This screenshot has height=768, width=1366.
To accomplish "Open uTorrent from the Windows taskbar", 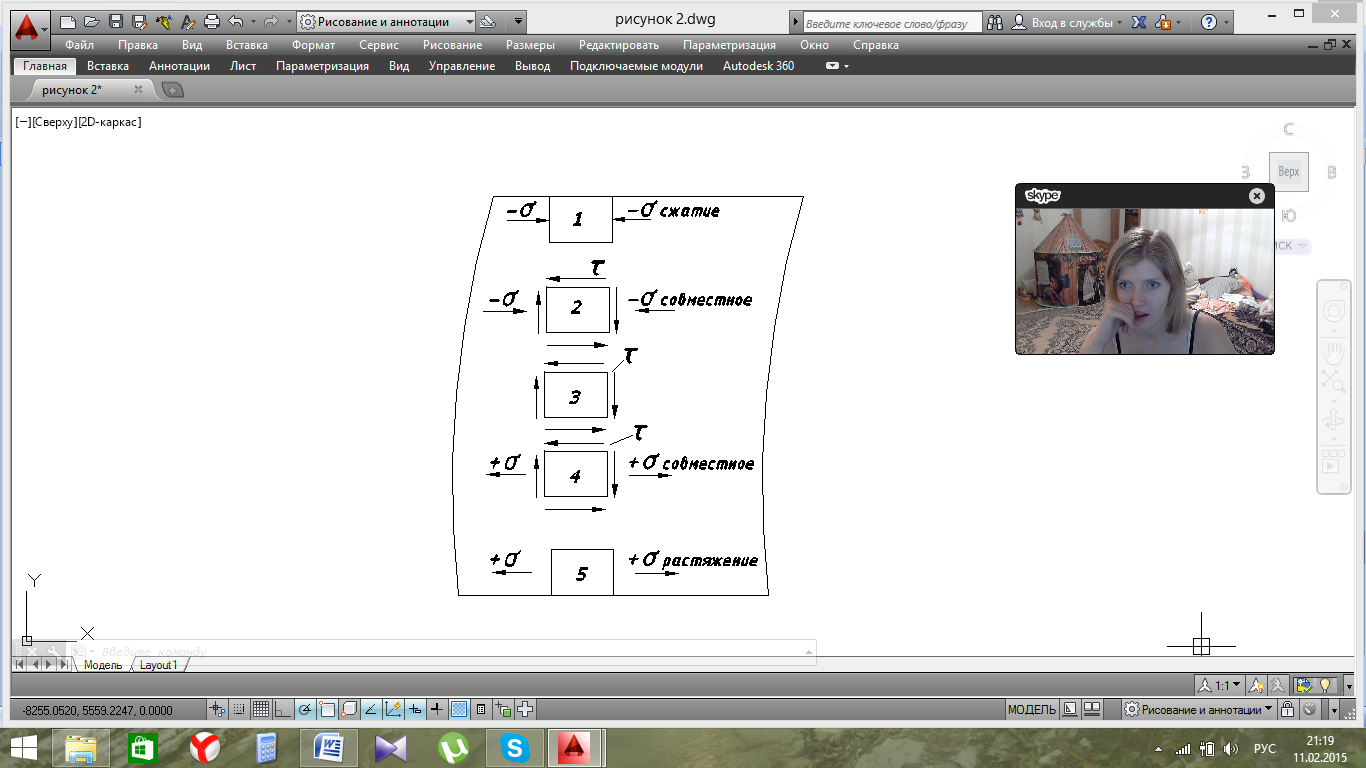I will (454, 747).
